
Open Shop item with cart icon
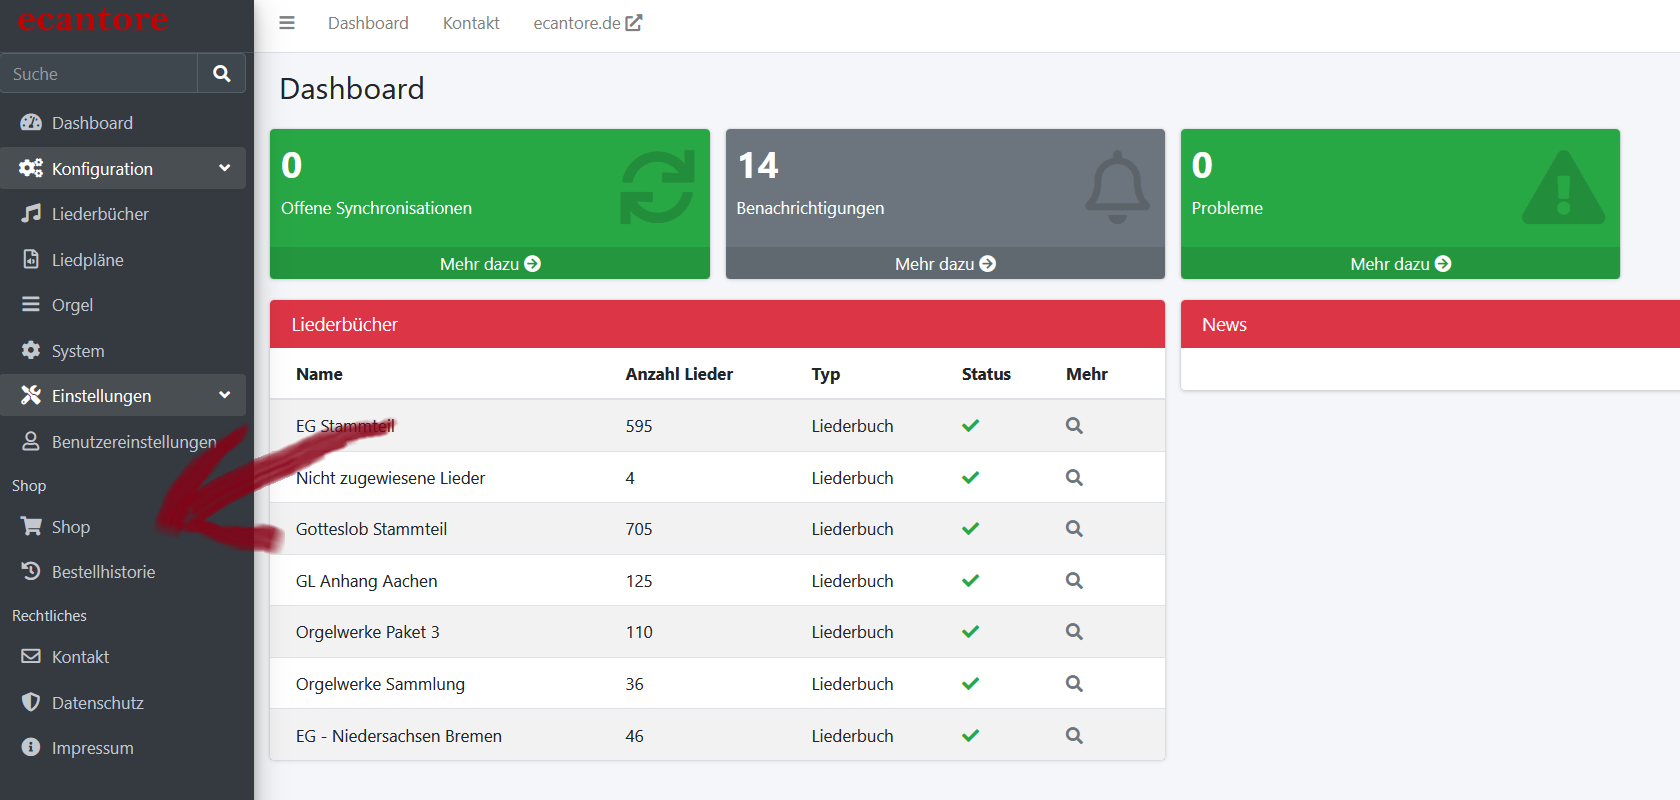[123, 527]
